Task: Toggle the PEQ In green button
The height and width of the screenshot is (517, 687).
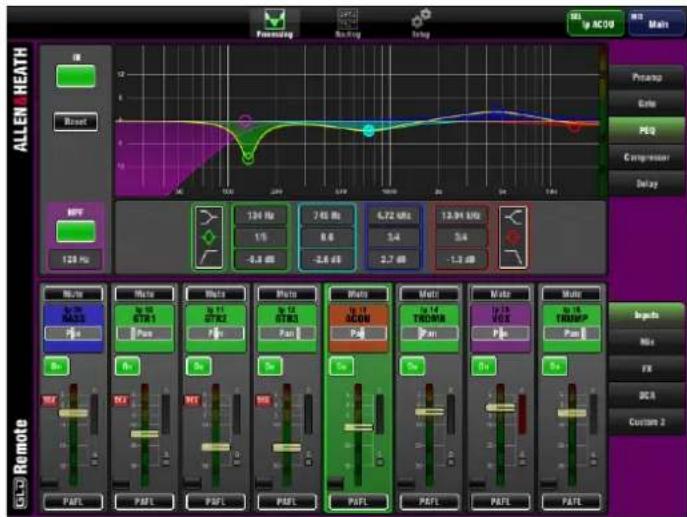Action: (76, 76)
